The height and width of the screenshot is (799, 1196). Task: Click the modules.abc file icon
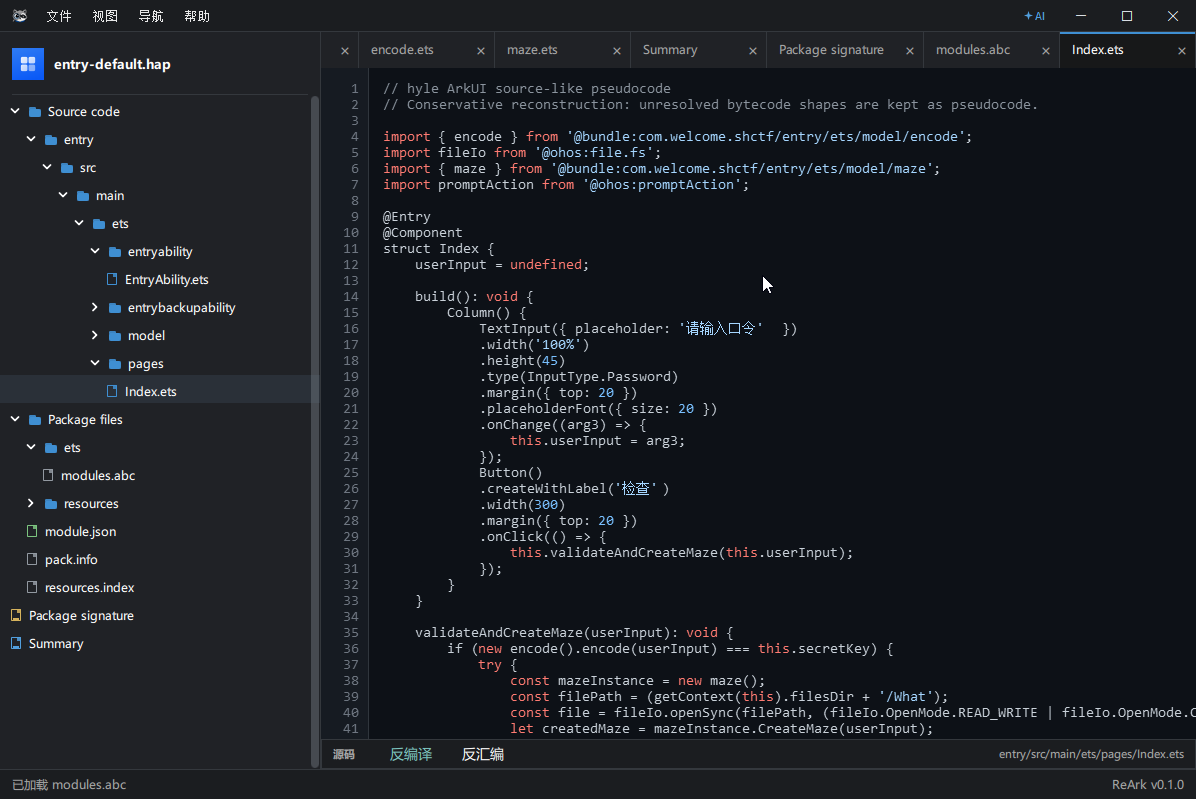point(48,475)
